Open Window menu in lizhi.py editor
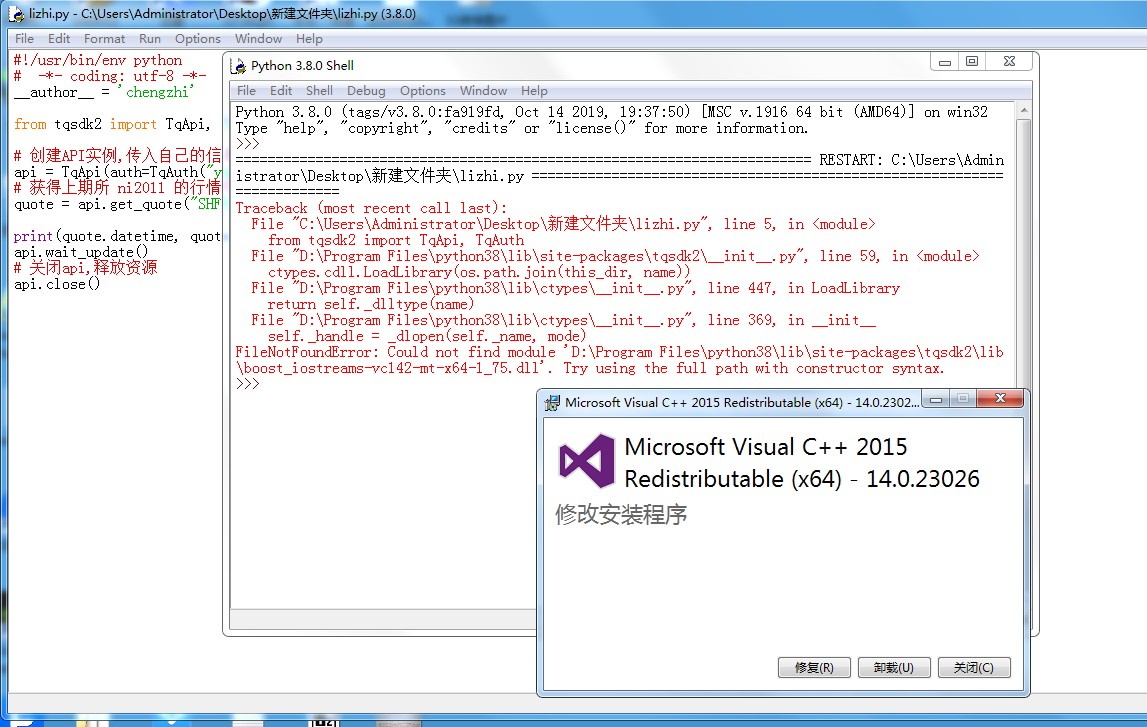This screenshot has width=1147, height=727. pos(258,39)
